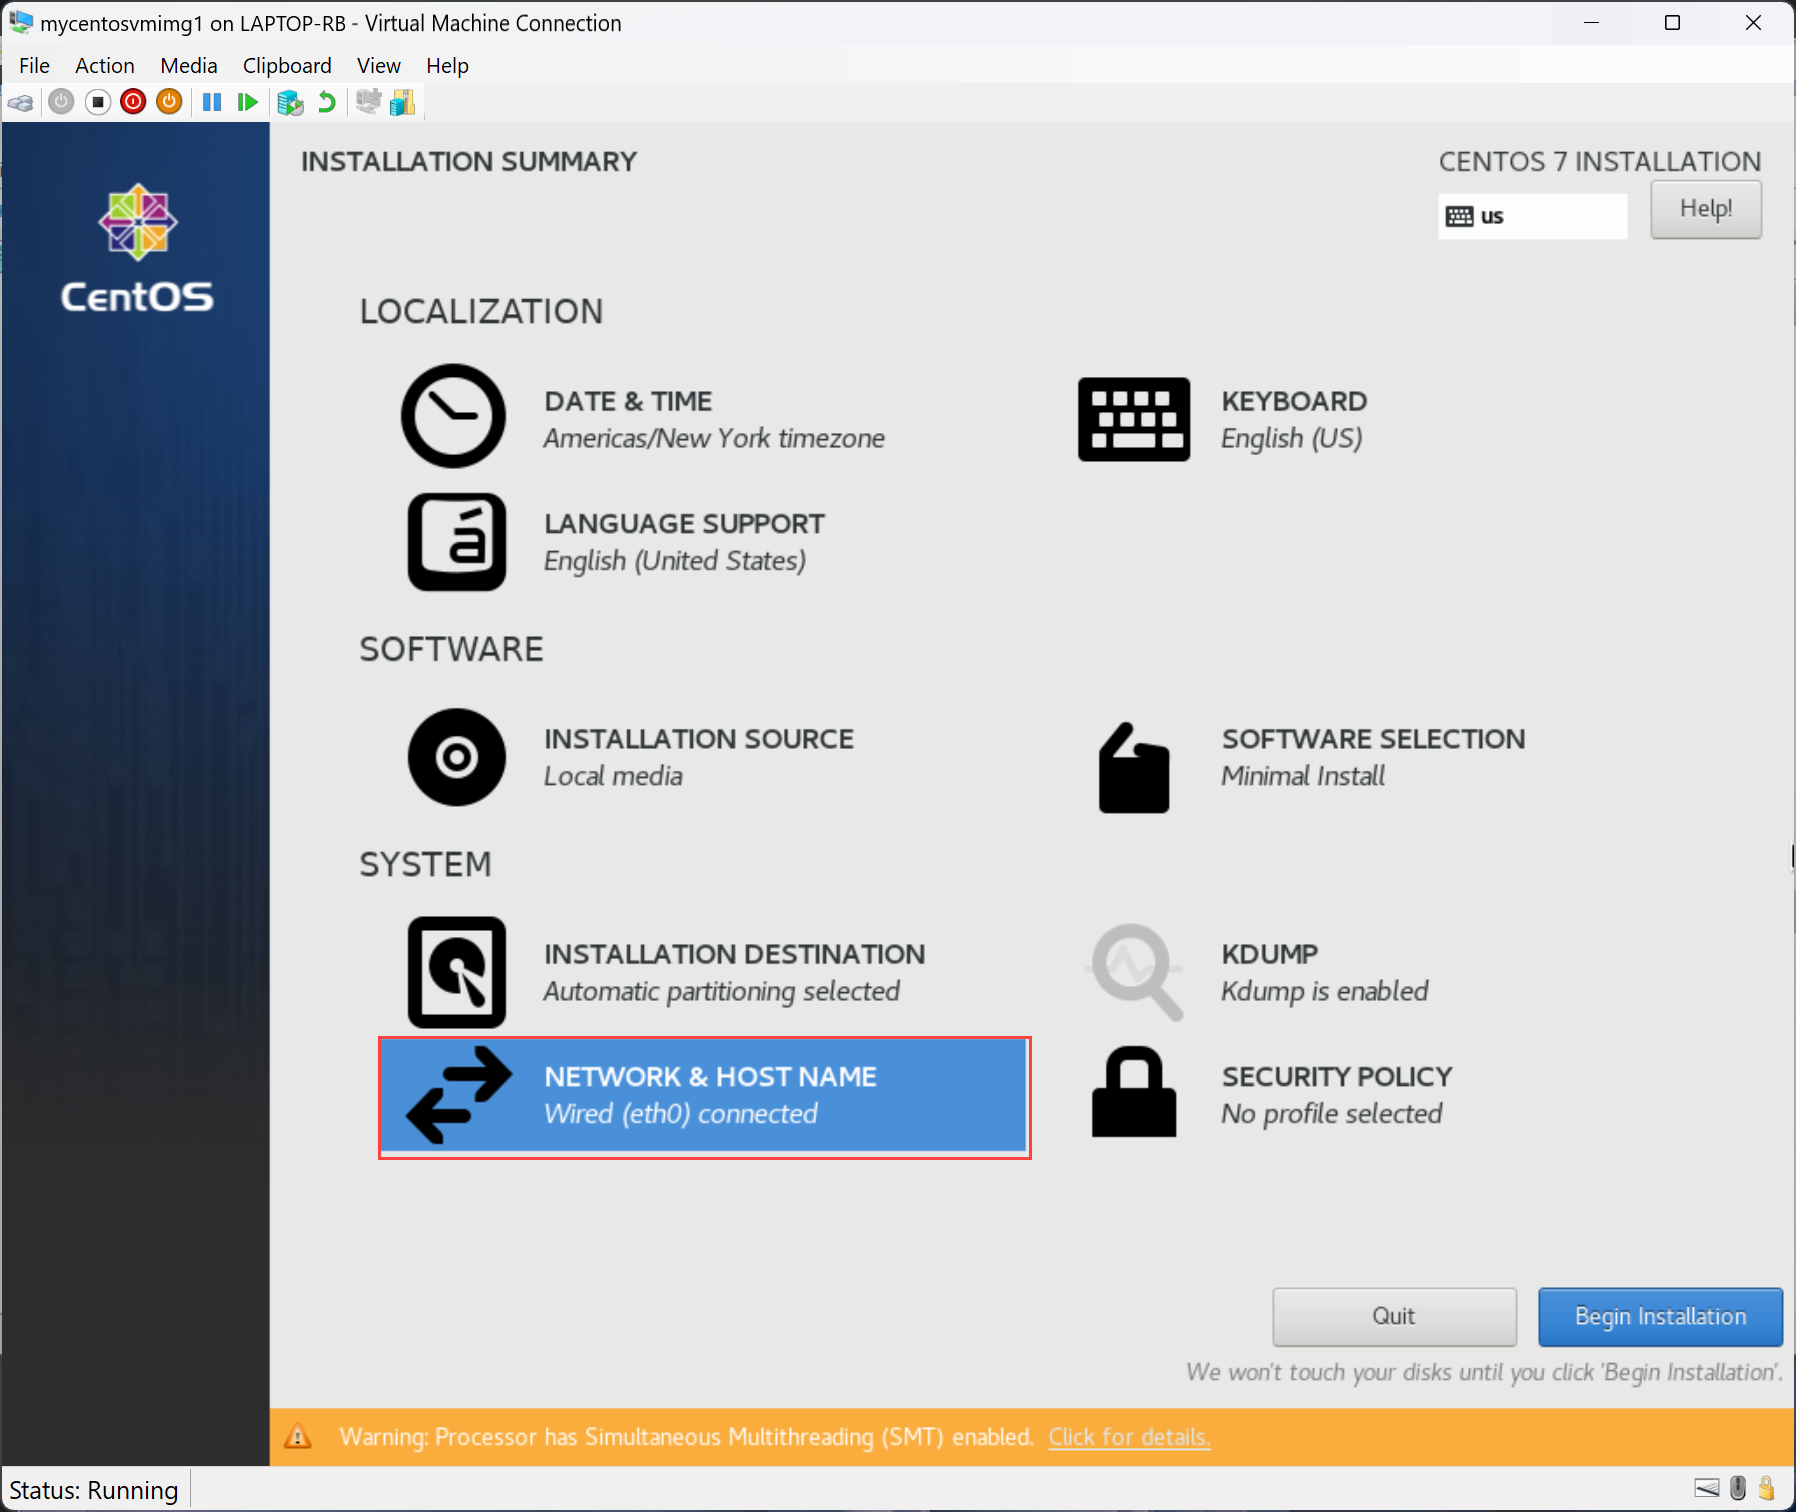Open the View menu
The width and height of the screenshot is (1796, 1512).
[379, 65]
